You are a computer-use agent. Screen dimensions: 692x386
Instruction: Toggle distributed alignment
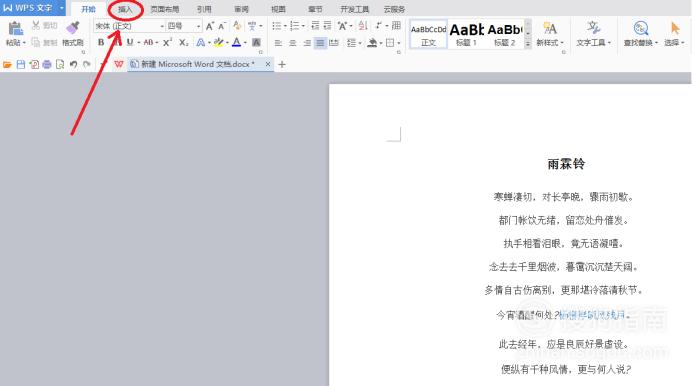334,43
